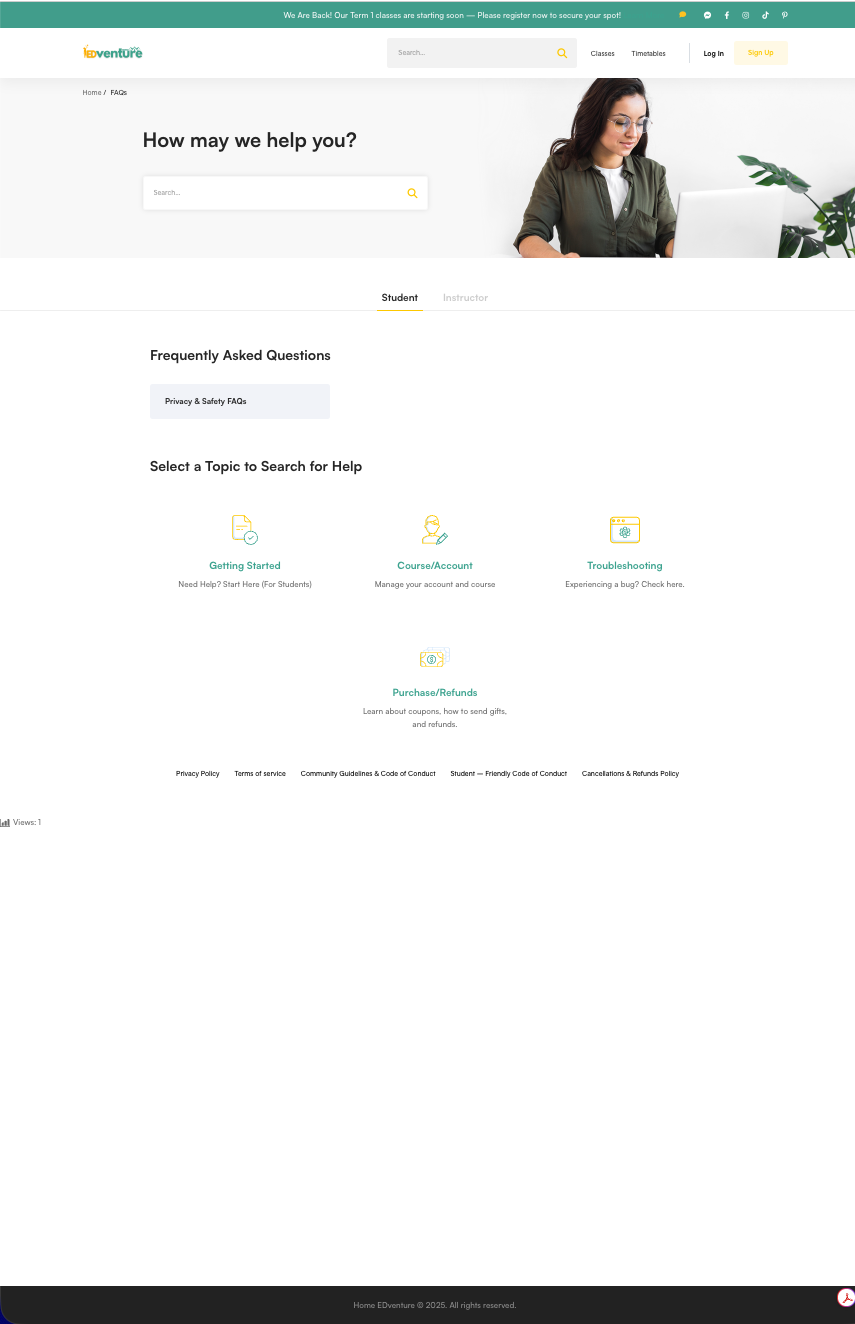Open the TikTok social icon

point(765,15)
